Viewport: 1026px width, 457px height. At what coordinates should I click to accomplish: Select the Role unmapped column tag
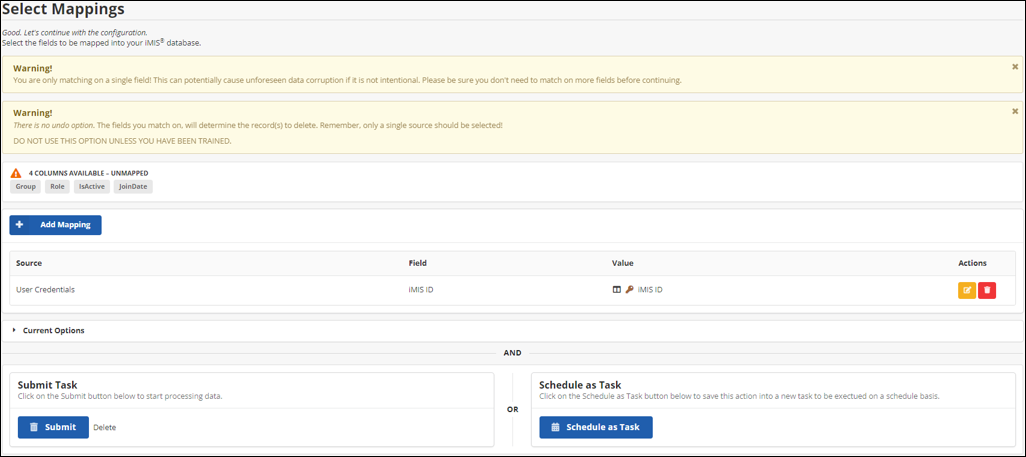(57, 187)
